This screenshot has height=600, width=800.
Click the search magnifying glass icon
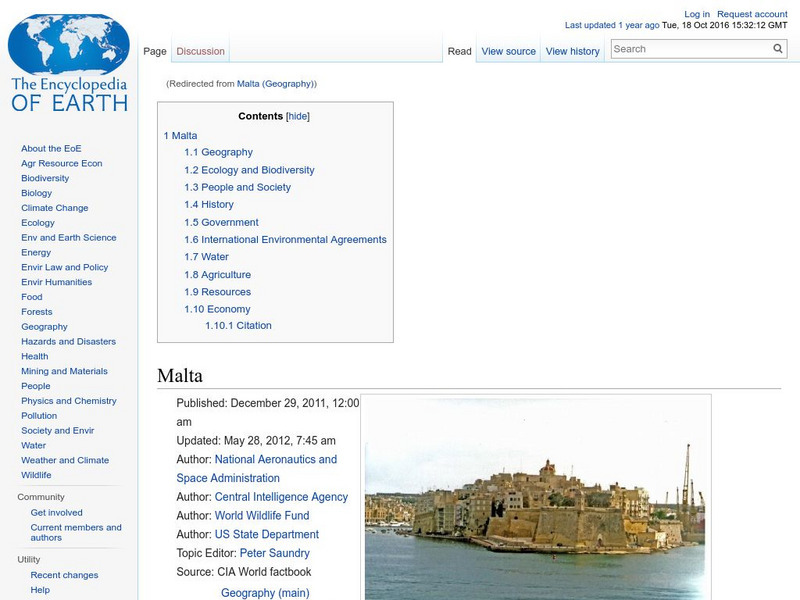pyautogui.click(x=777, y=47)
